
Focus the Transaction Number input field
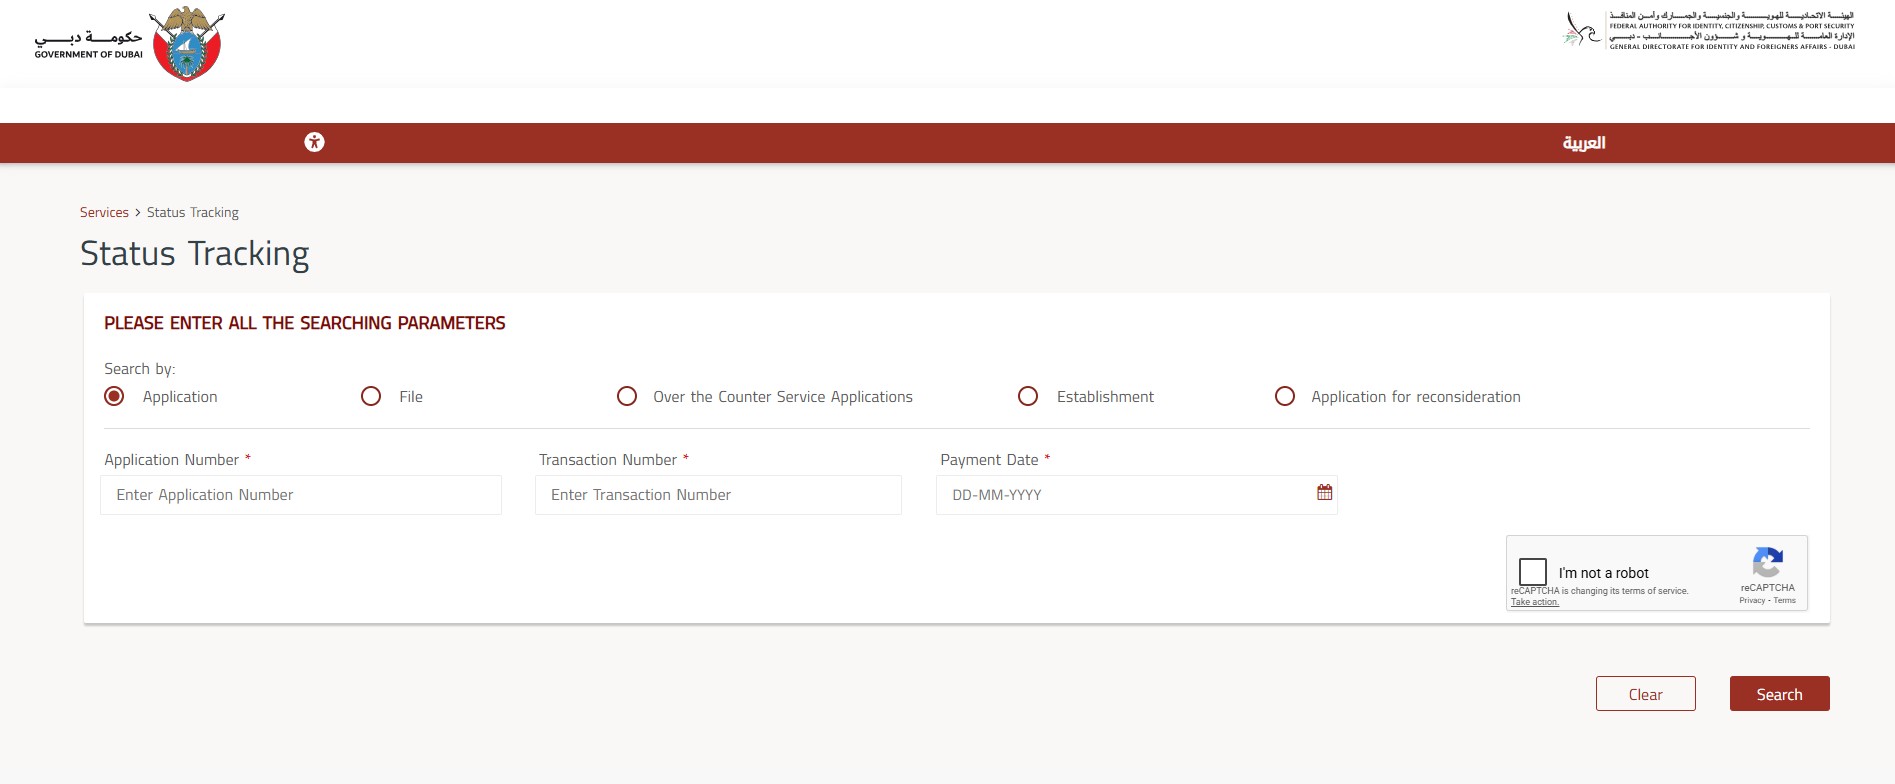coord(718,495)
